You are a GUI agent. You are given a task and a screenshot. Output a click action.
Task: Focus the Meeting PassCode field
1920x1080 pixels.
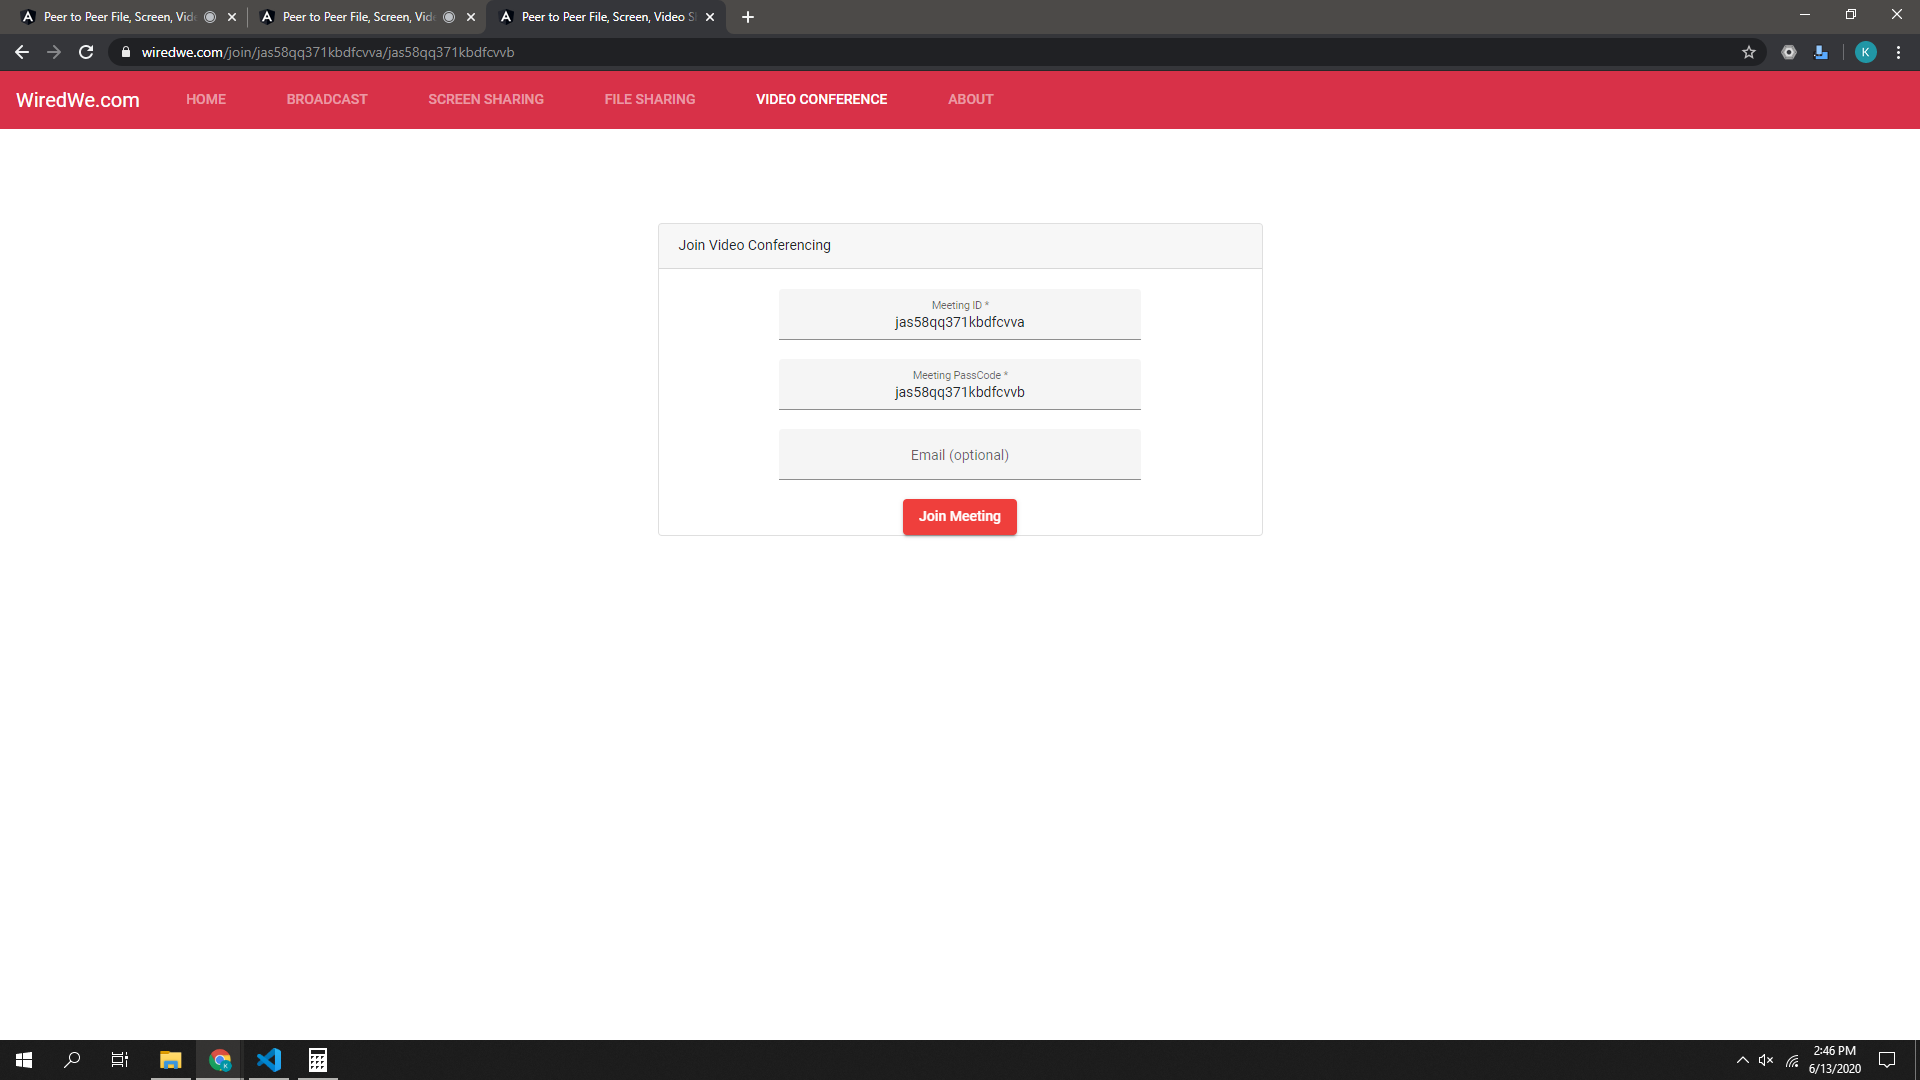[959, 391]
